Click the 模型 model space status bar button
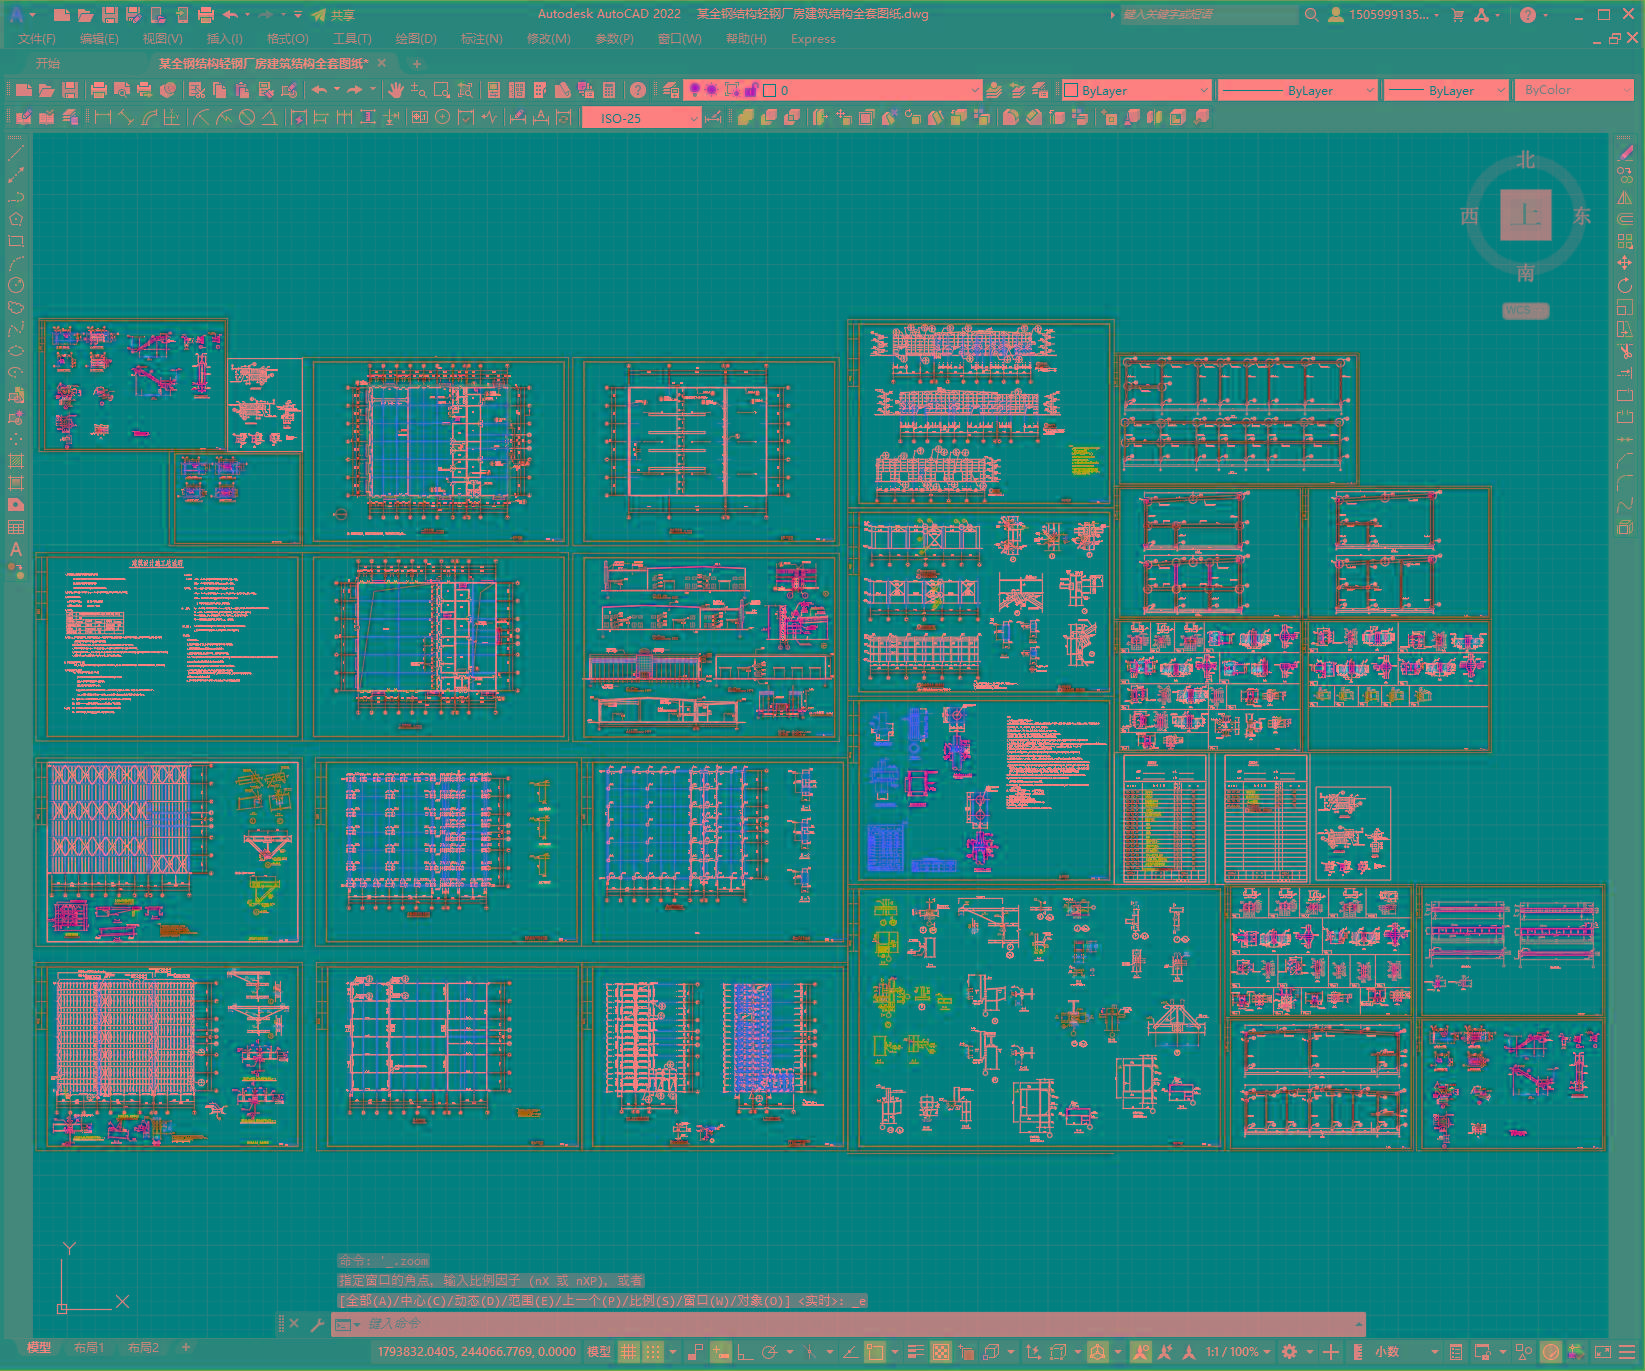 (598, 1352)
